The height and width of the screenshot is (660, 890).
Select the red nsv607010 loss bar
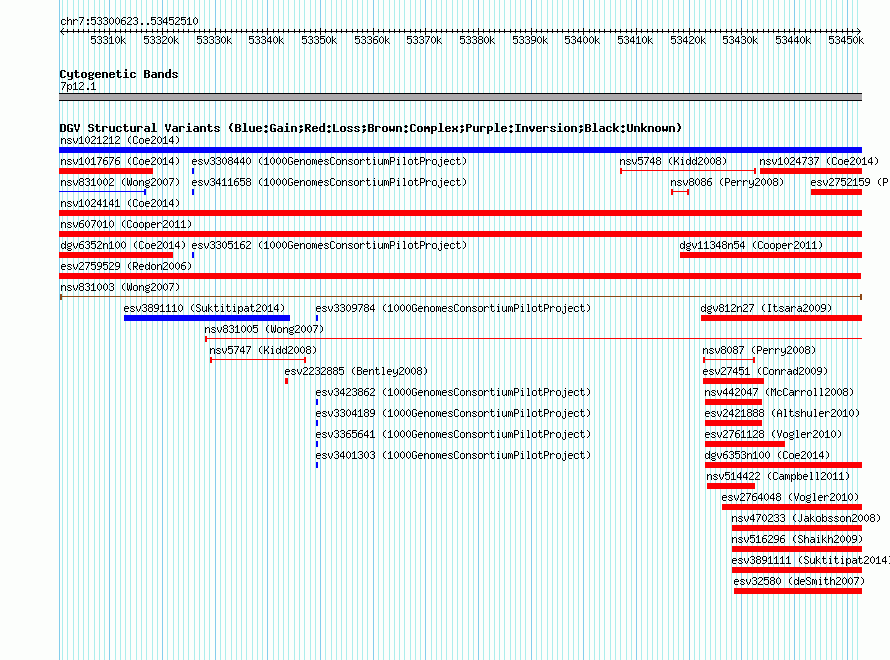pyautogui.click(x=460, y=234)
